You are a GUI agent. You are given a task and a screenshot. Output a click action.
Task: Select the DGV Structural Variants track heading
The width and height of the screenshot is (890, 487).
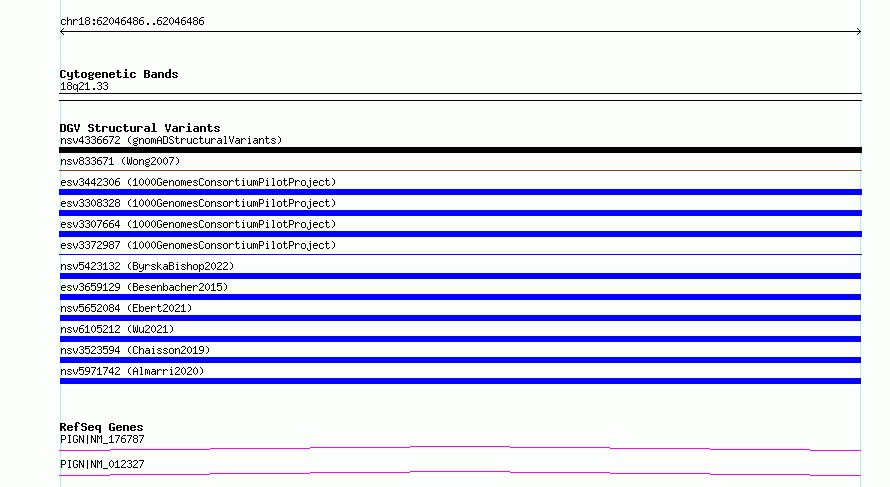140,128
